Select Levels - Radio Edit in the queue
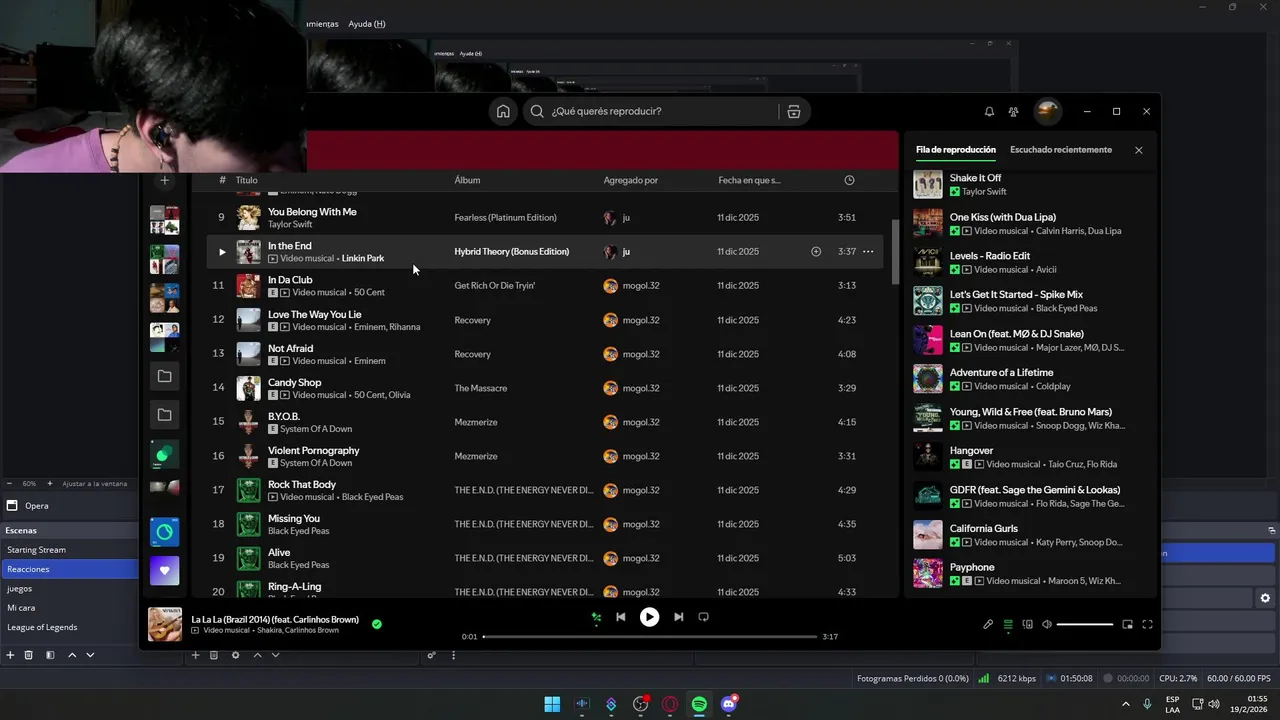Screen dimensions: 1280x720 (x=1030, y=263)
